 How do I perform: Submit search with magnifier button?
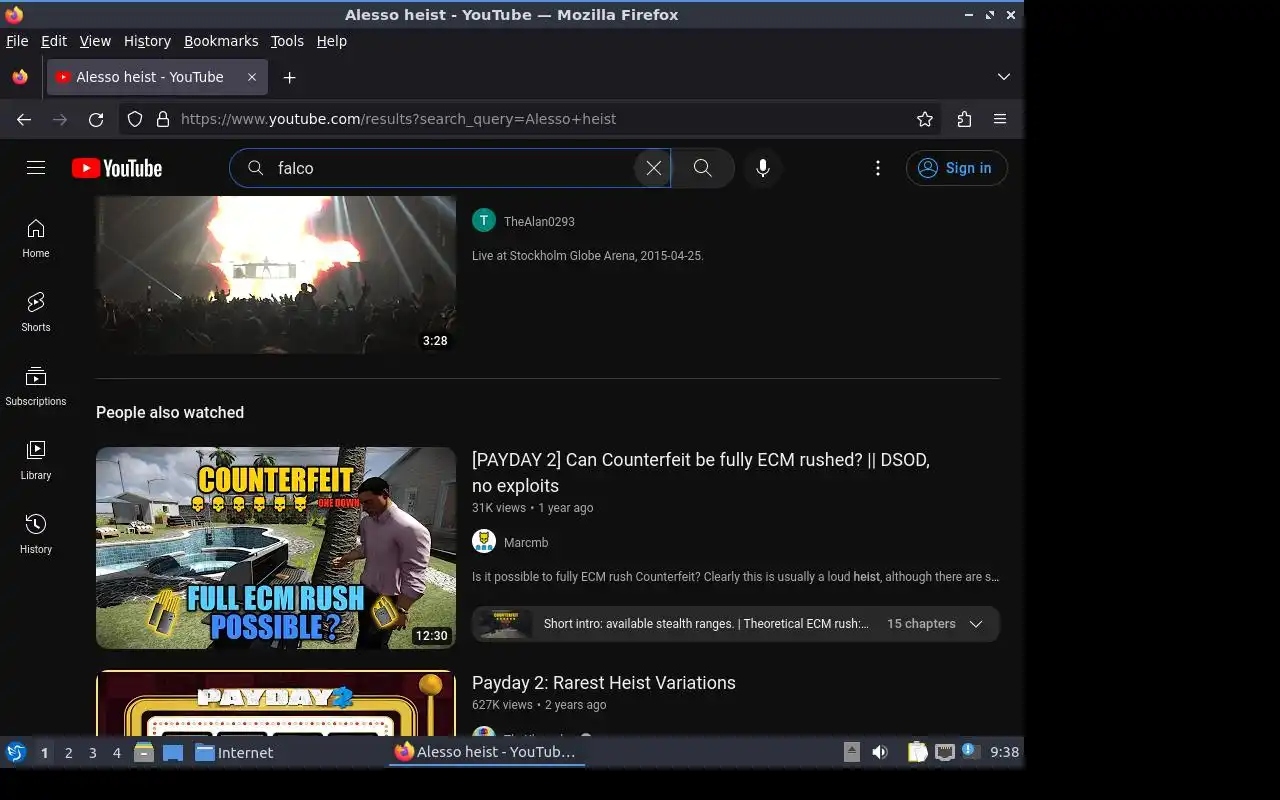703,168
